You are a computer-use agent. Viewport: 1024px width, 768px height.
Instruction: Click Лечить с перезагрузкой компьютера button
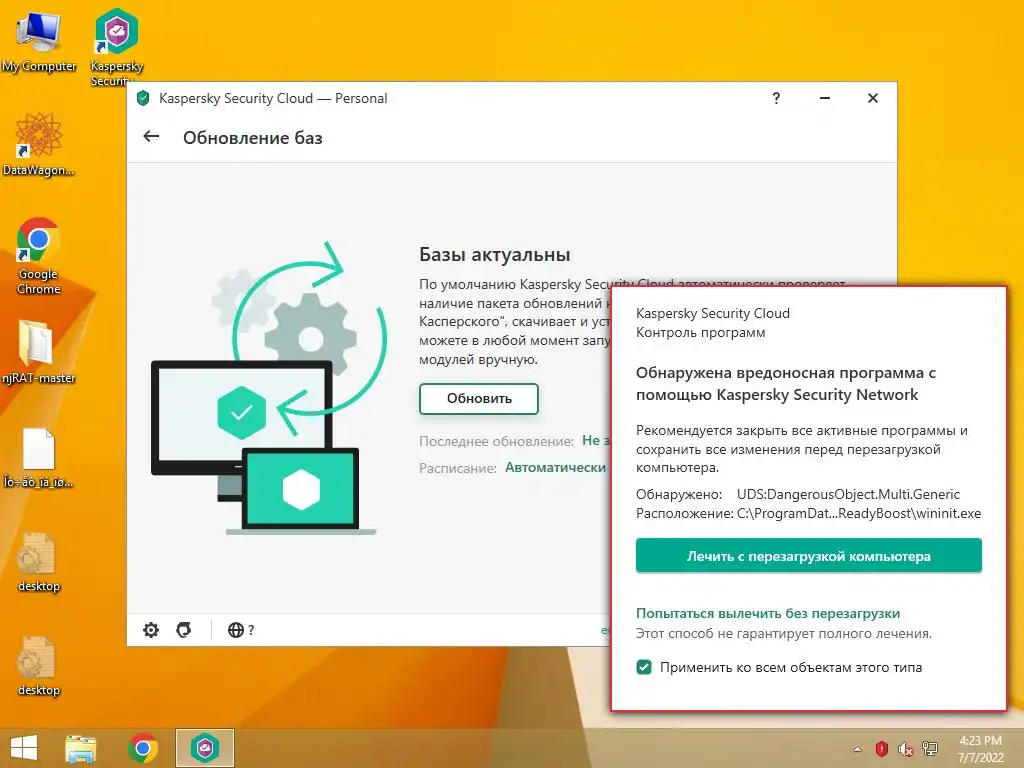click(808, 556)
